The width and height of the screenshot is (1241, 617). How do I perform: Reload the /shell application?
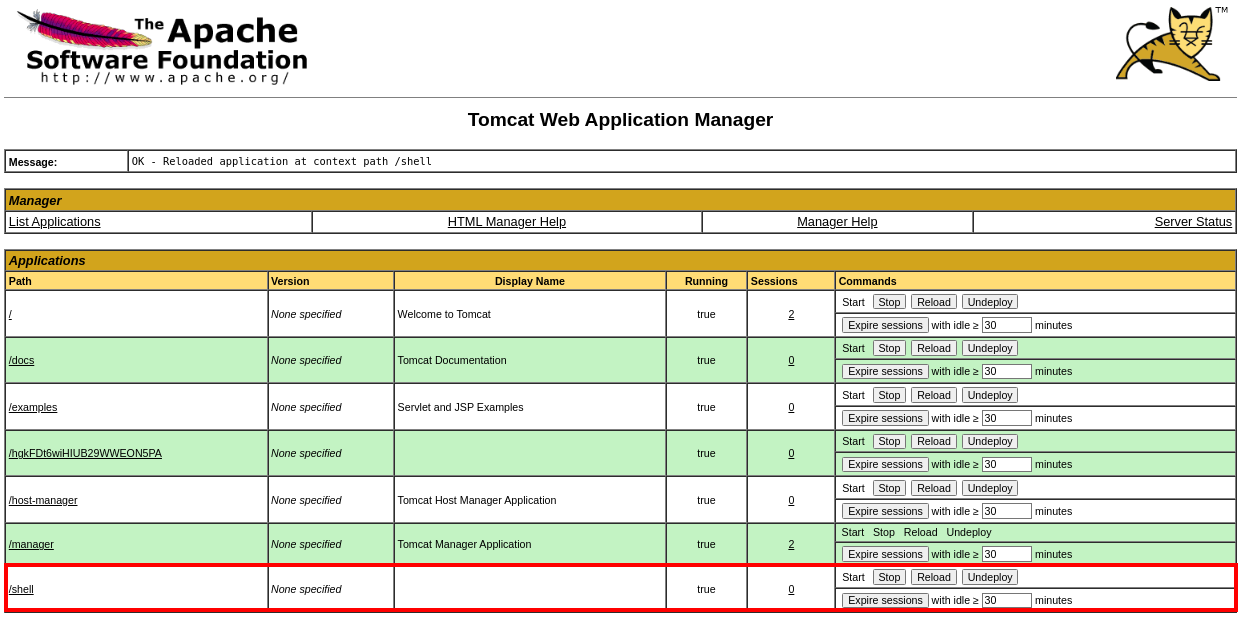[934, 577]
